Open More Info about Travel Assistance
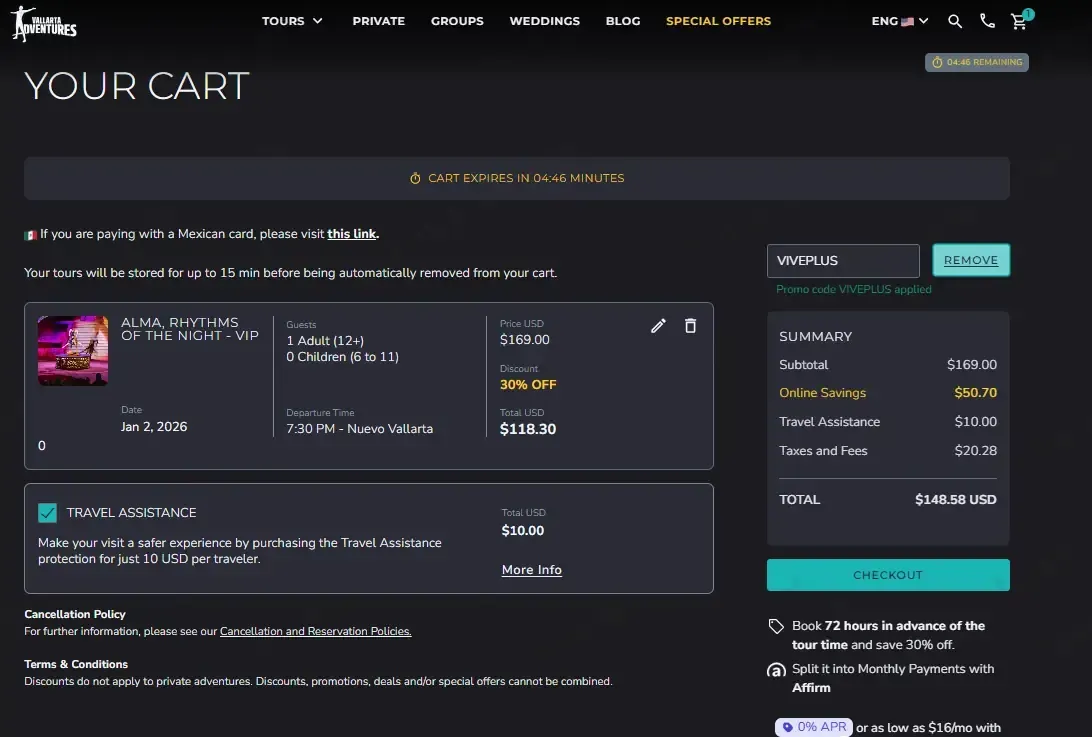This screenshot has height=737, width=1092. 531,570
